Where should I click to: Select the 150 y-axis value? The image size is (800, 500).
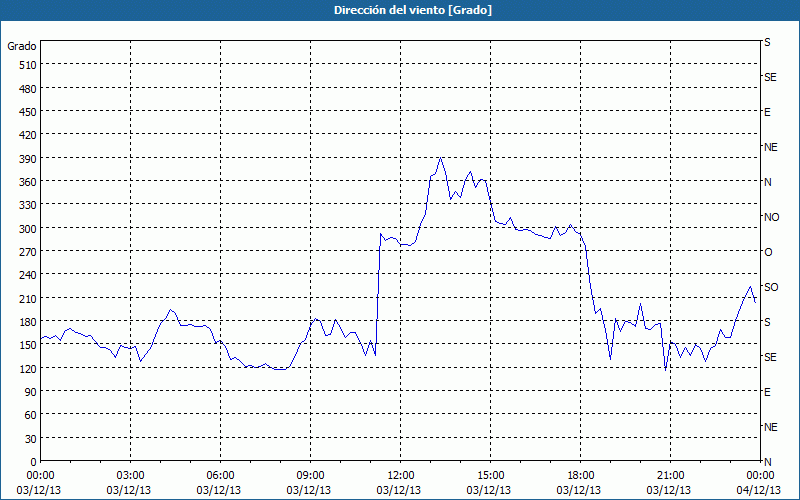(29, 345)
